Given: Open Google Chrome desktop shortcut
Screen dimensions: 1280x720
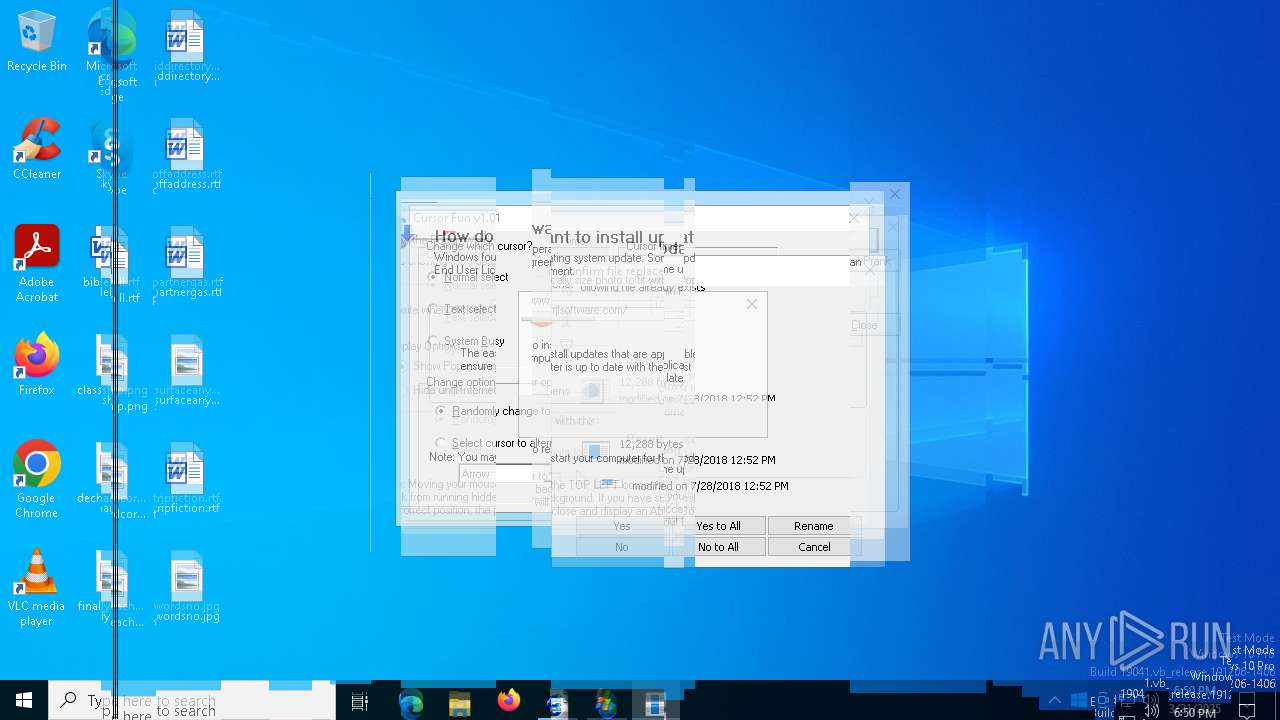Looking at the screenshot, I should pos(37,480).
